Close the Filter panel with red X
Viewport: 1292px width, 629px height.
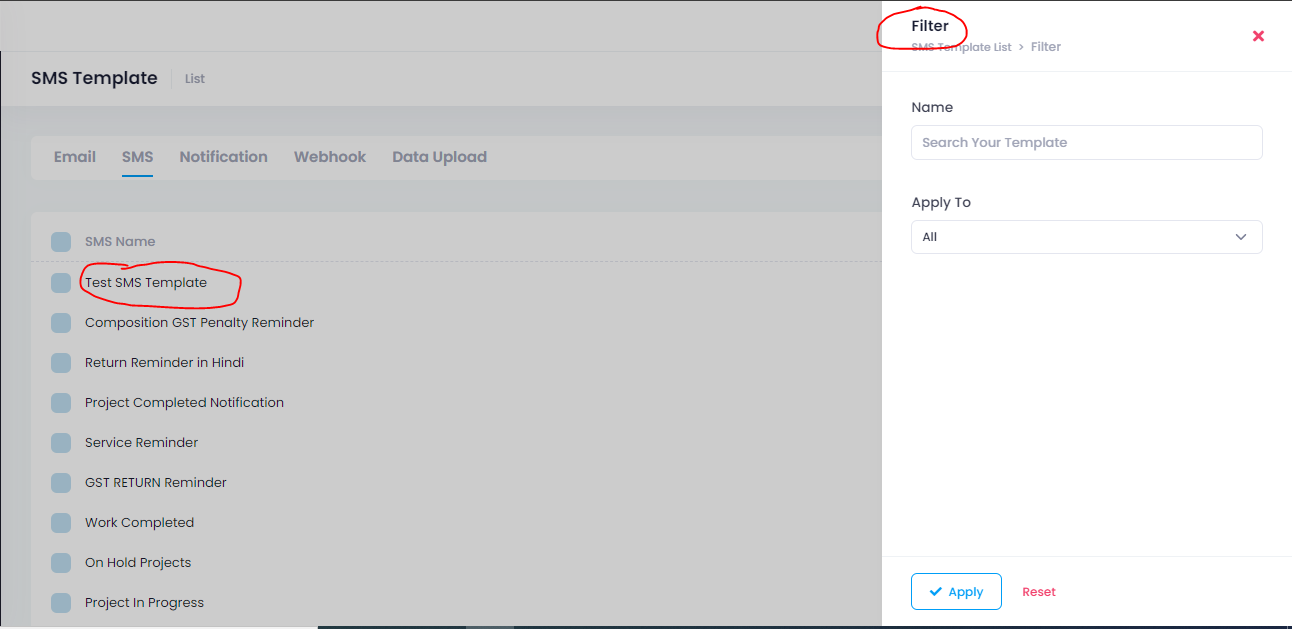pyautogui.click(x=1258, y=36)
